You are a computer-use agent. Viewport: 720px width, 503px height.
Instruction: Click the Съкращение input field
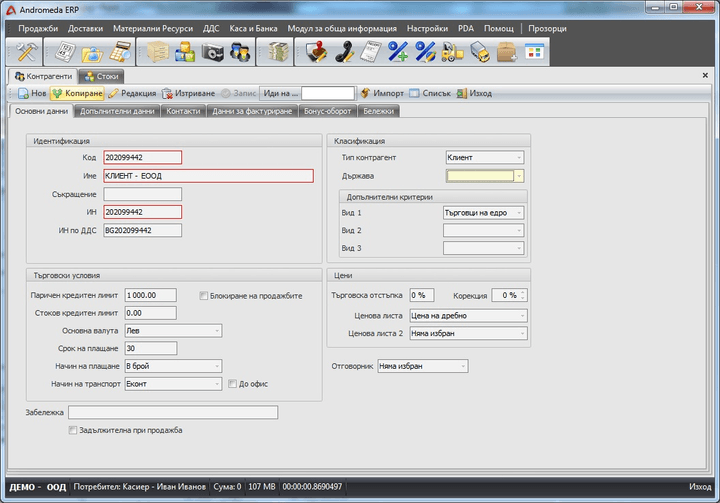click(x=142, y=194)
